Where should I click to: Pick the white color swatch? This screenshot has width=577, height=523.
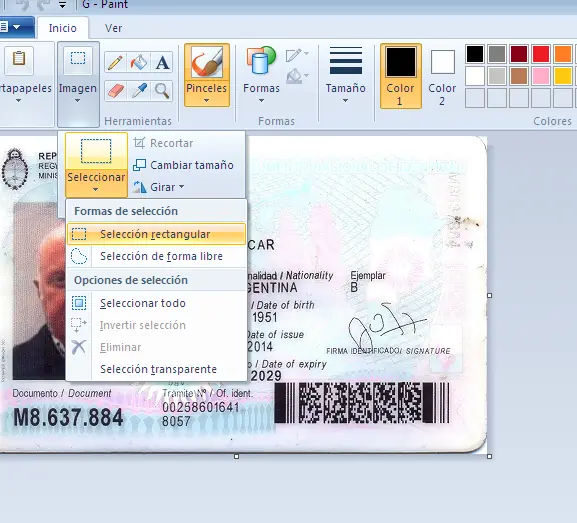coord(475,76)
